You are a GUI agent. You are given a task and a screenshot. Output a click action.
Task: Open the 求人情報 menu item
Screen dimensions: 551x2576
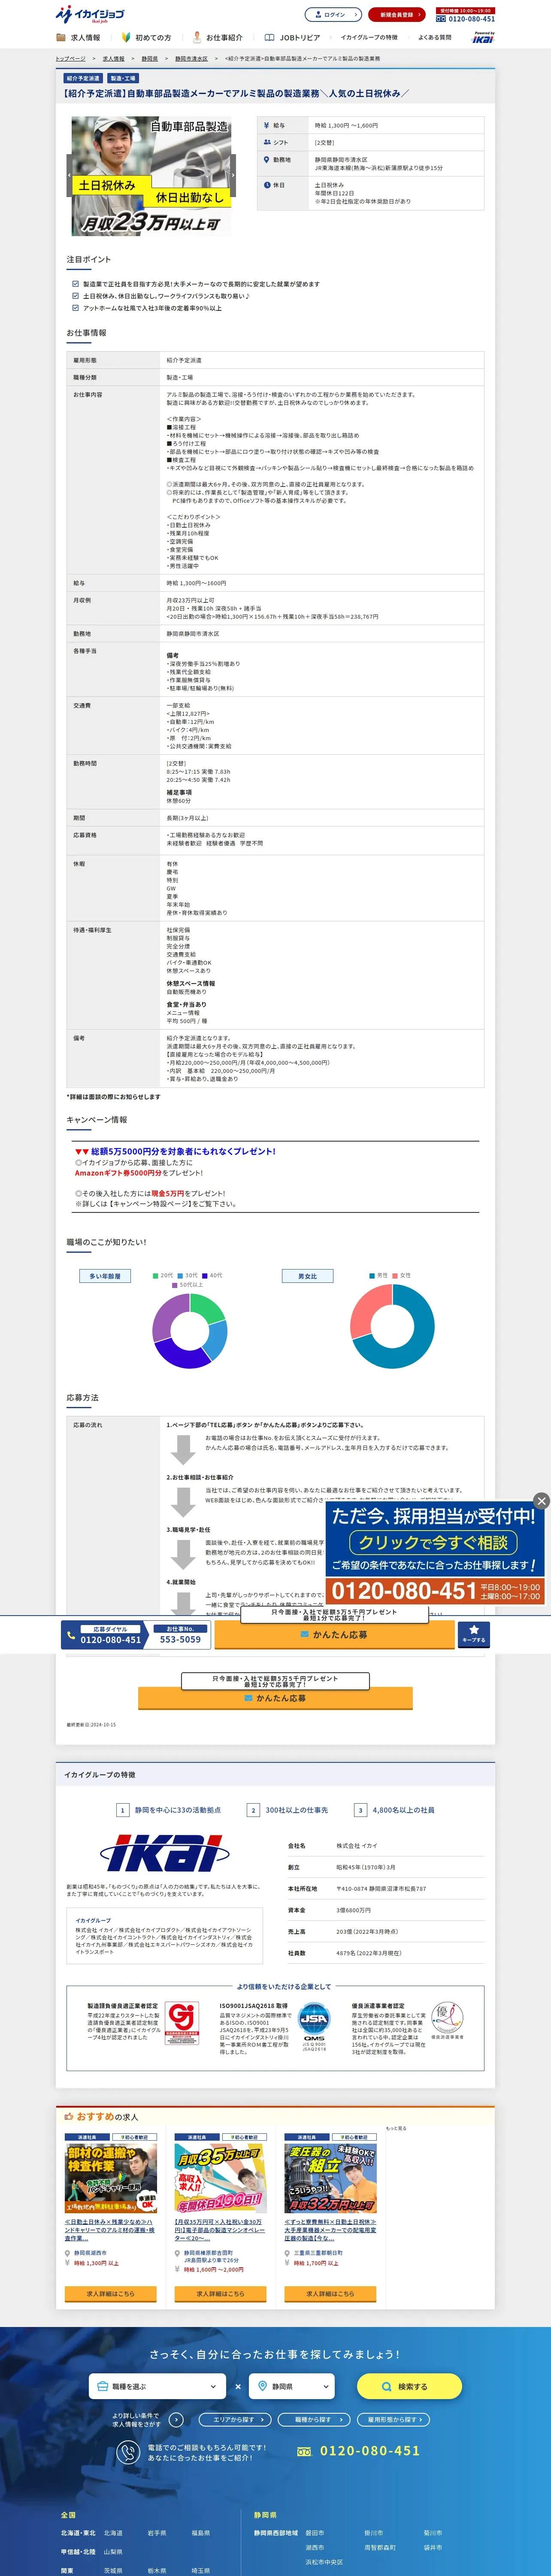point(79,38)
